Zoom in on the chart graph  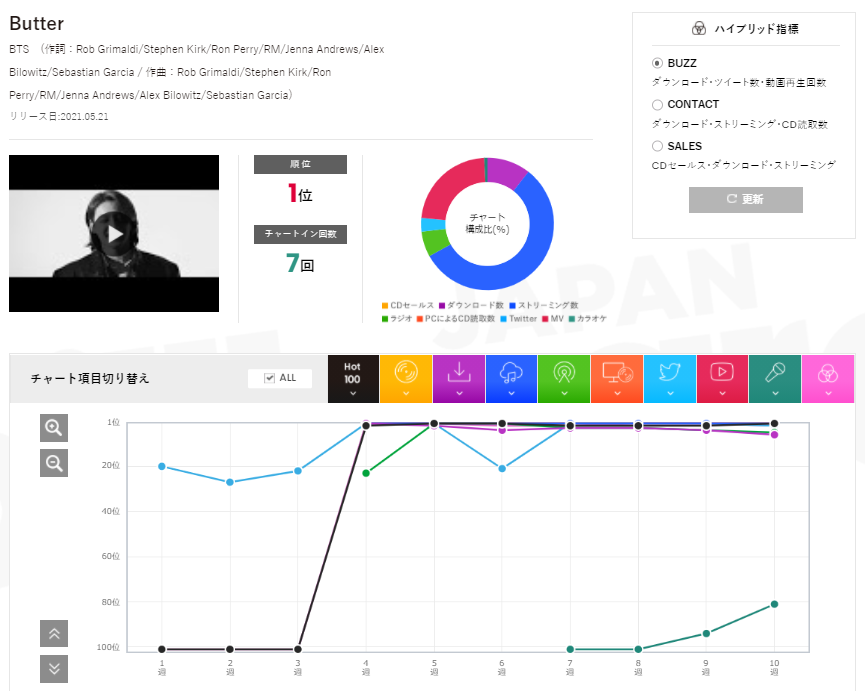pos(54,428)
